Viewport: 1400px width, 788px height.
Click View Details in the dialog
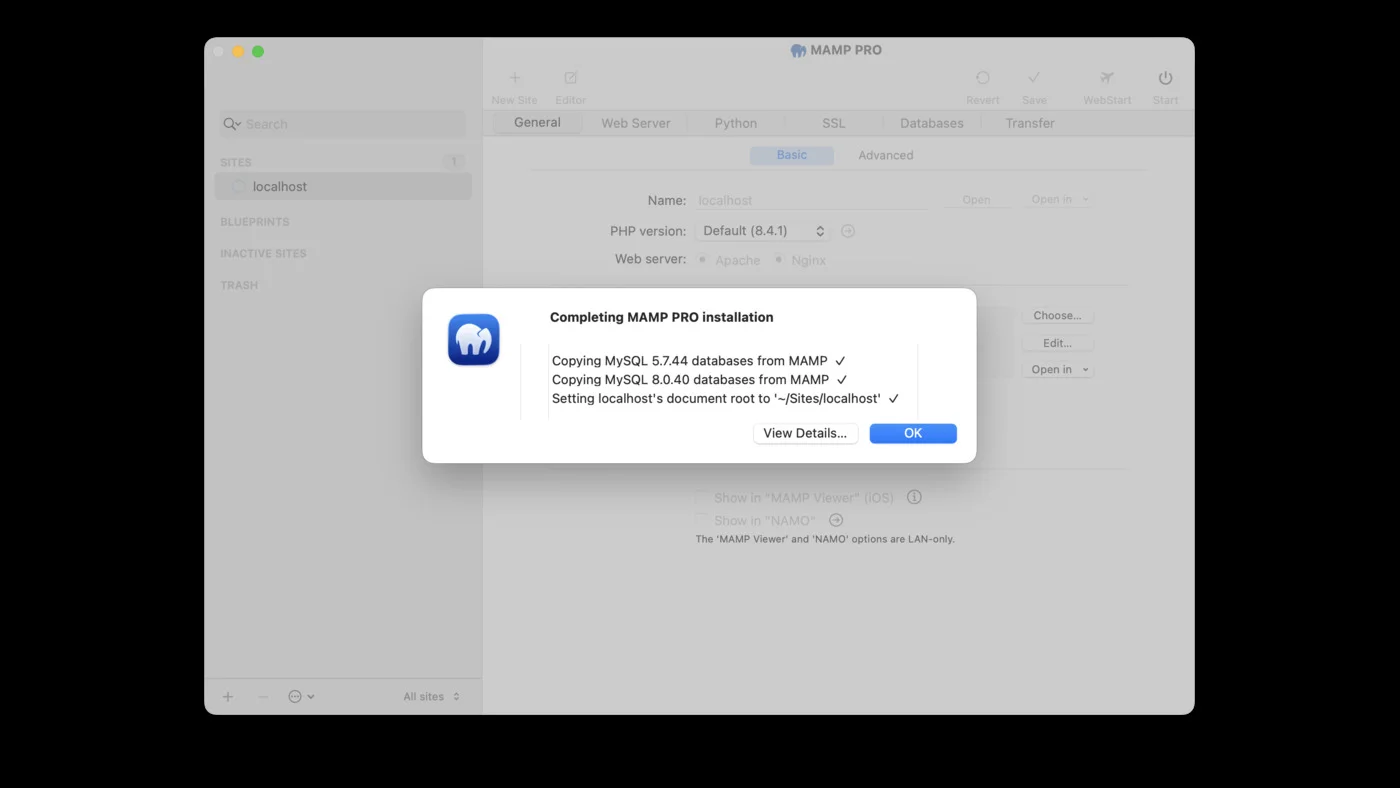805,433
